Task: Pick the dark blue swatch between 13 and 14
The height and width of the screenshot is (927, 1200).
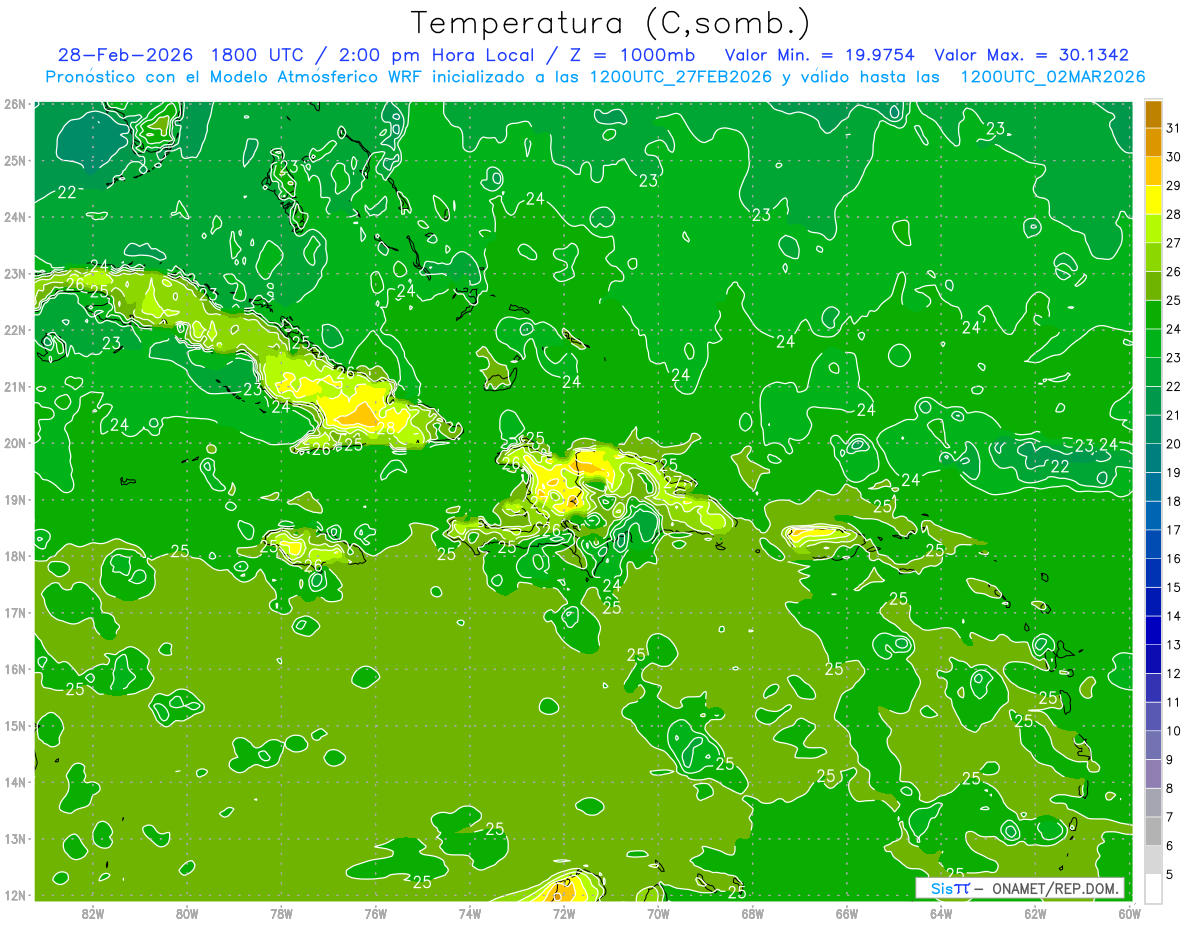Action: [x=1153, y=630]
